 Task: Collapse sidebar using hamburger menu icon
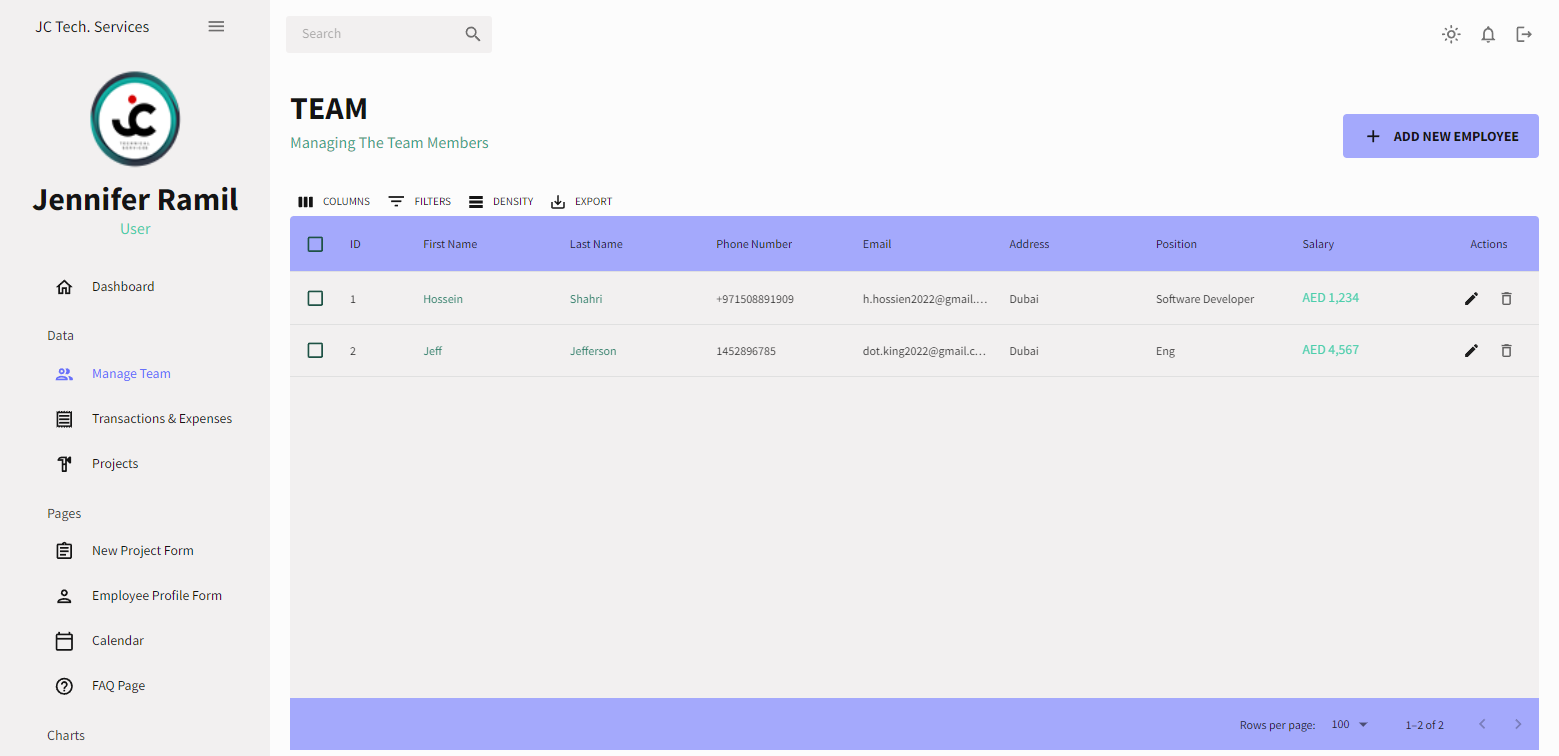216,26
